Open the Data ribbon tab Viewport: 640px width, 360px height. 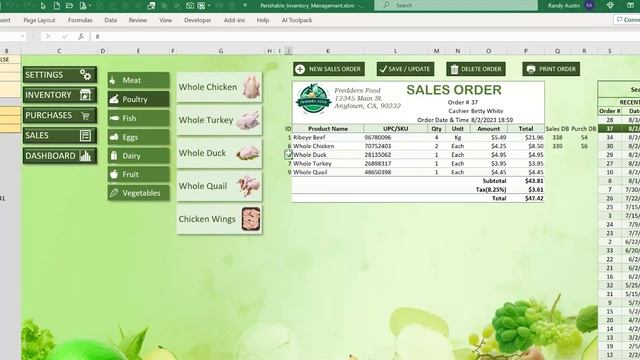pyautogui.click(x=110, y=20)
